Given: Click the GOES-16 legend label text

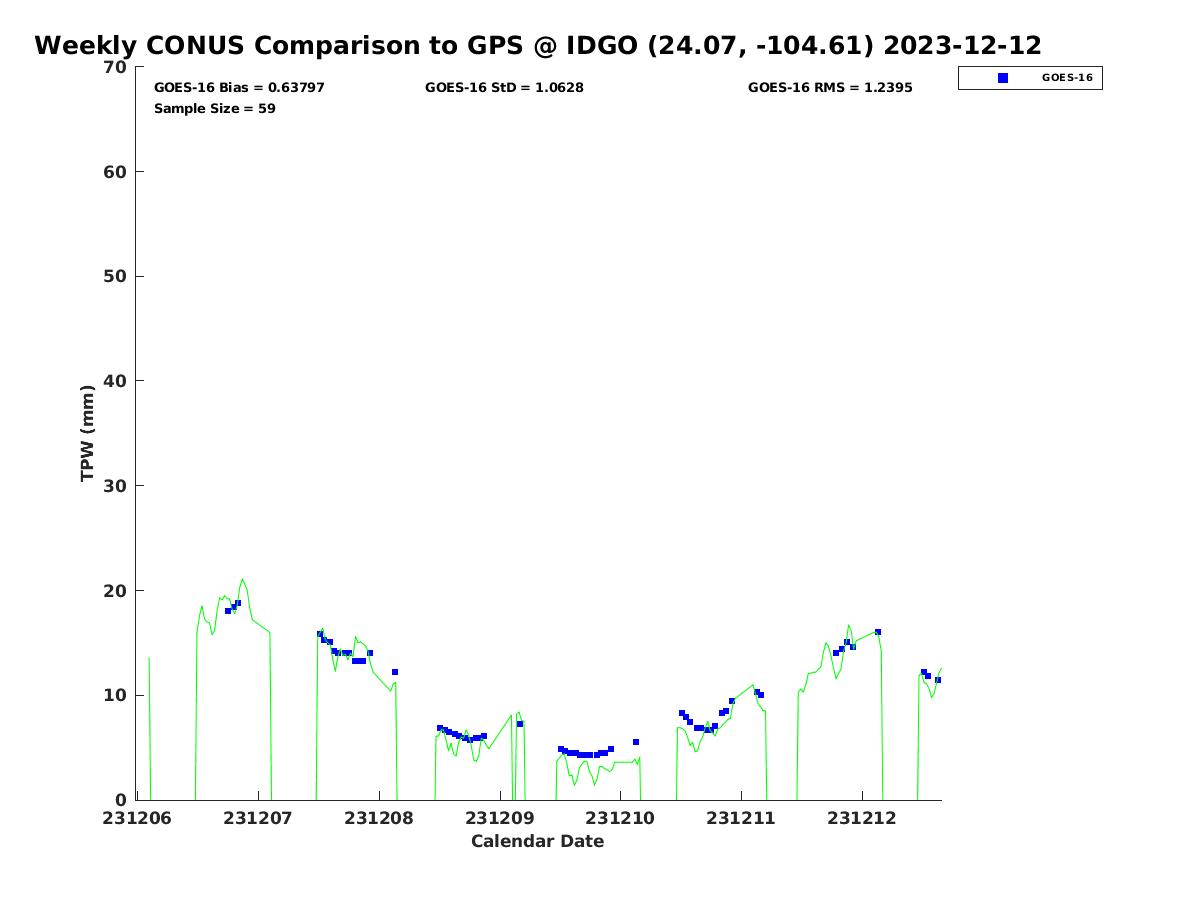Looking at the screenshot, I should (1067, 78).
